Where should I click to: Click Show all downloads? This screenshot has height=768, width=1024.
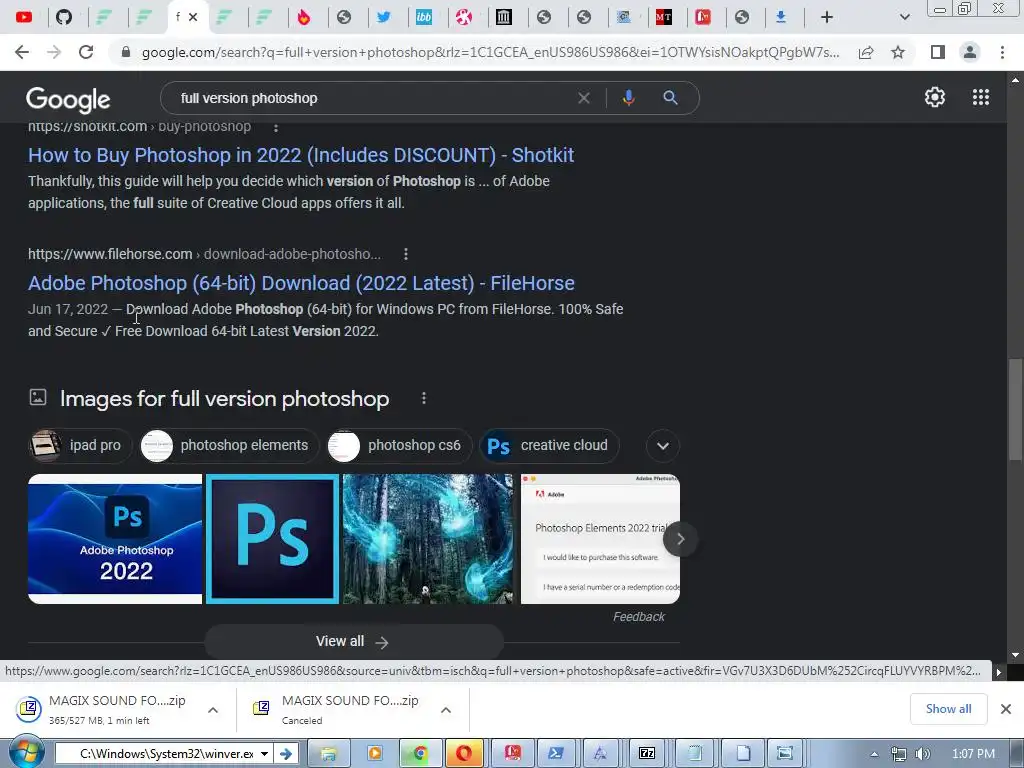click(x=948, y=709)
